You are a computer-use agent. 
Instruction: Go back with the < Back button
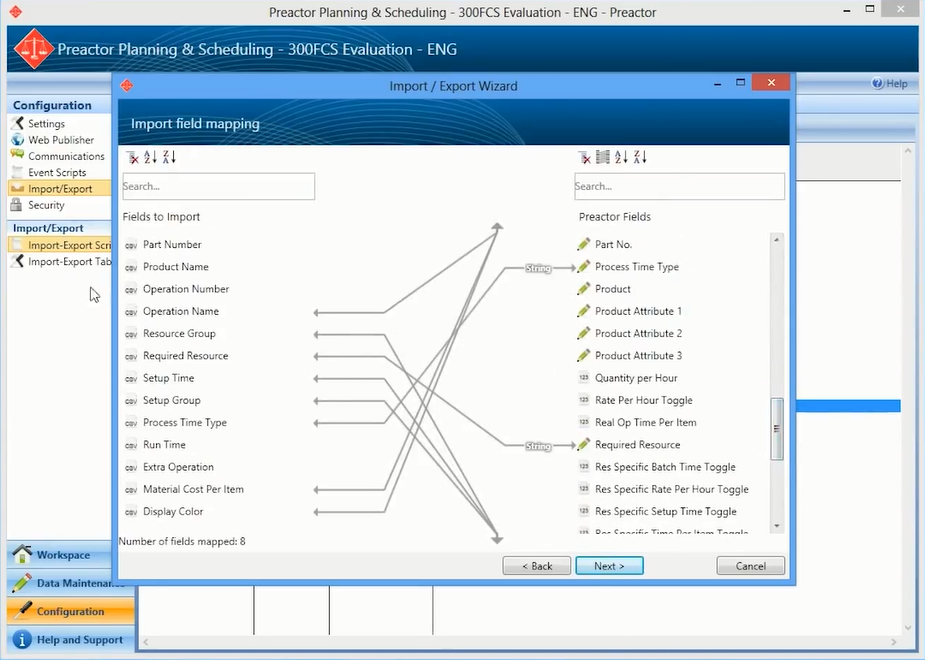(537, 566)
